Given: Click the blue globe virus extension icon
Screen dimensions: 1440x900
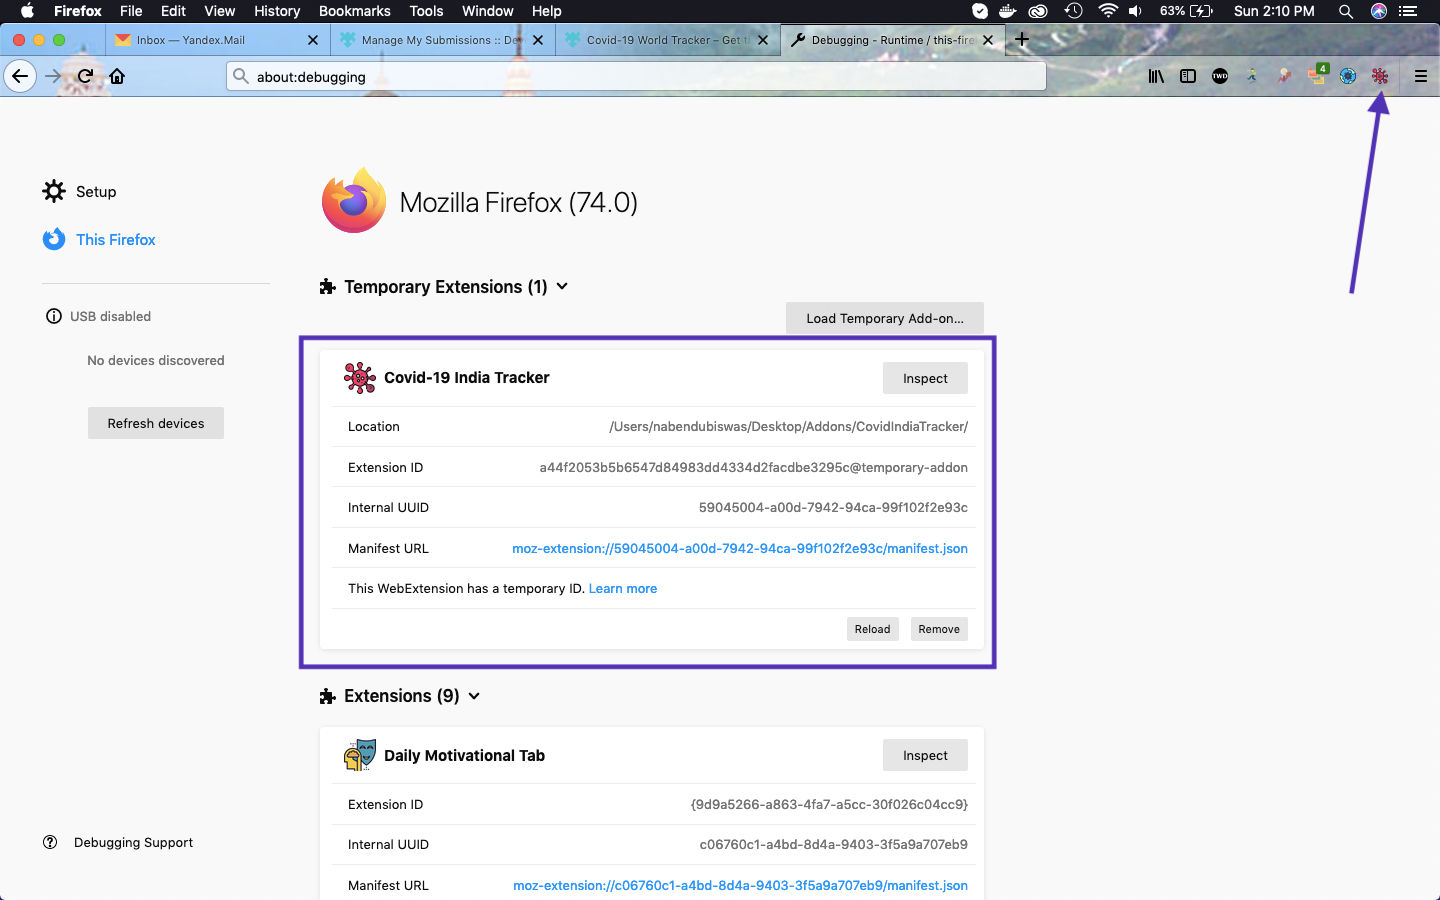Looking at the screenshot, I should 1348,76.
